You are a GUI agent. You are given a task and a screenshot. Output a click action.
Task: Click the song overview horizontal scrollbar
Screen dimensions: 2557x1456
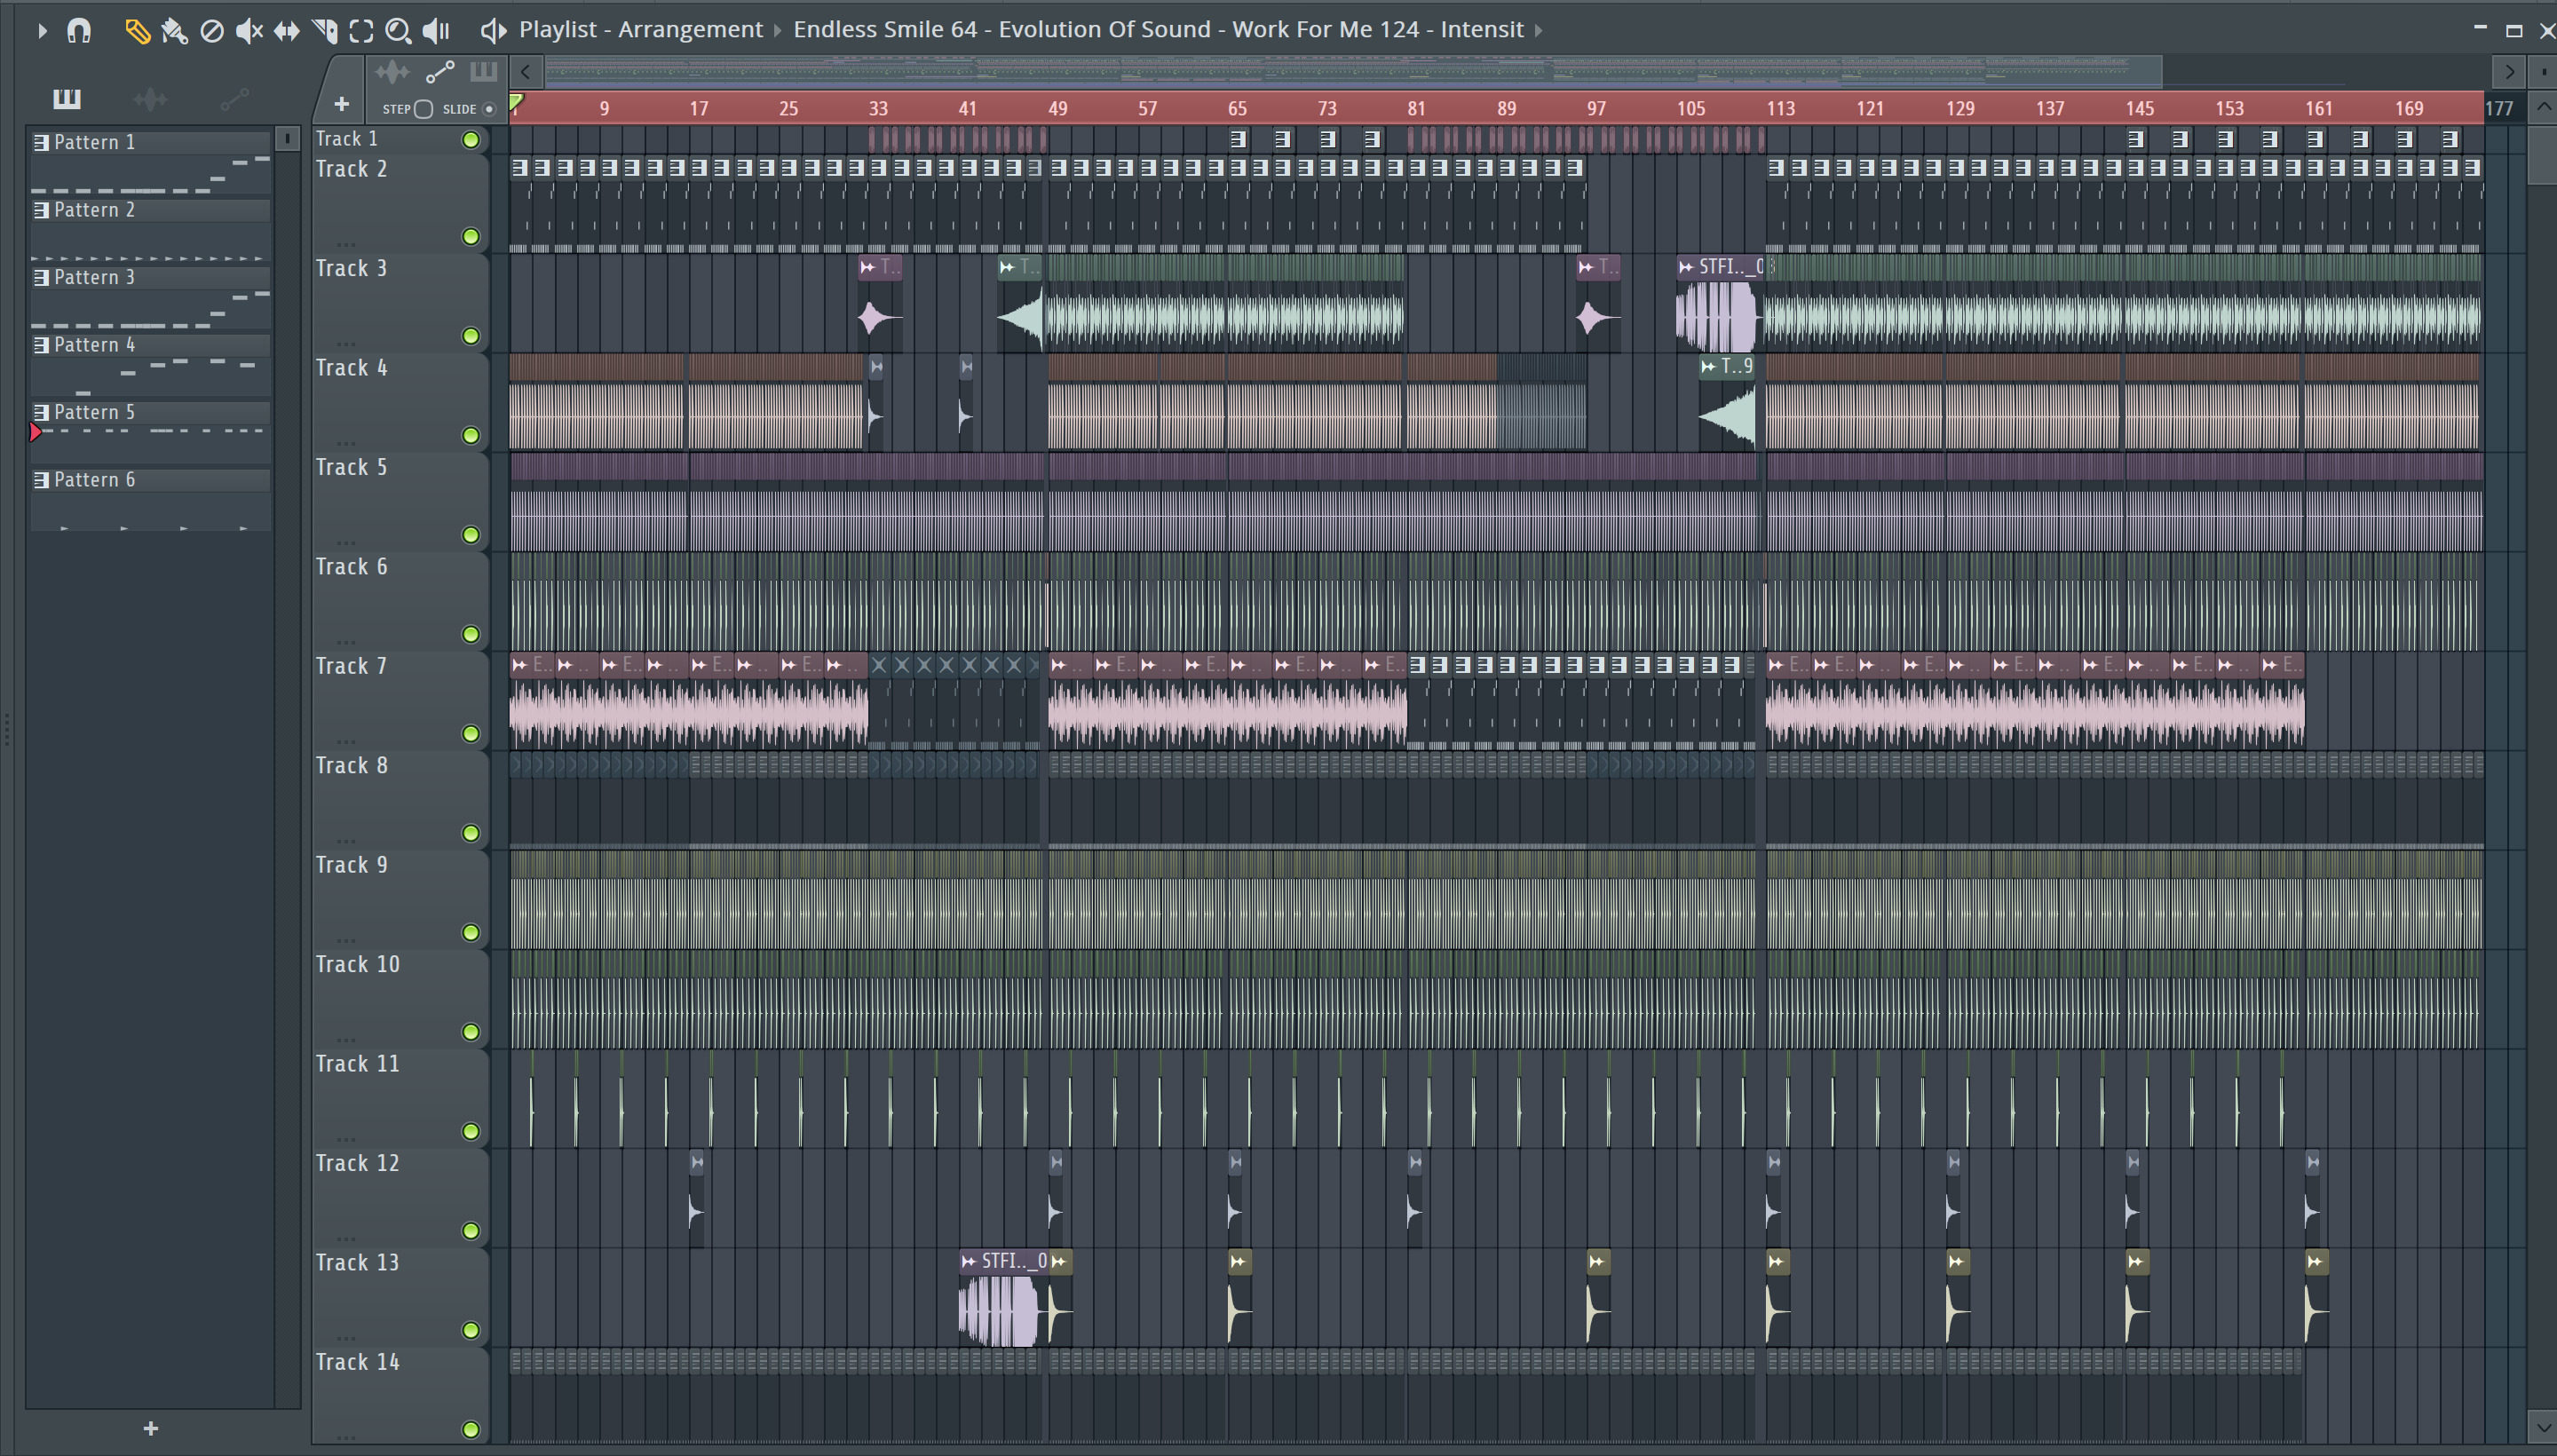pyautogui.click(x=1353, y=72)
